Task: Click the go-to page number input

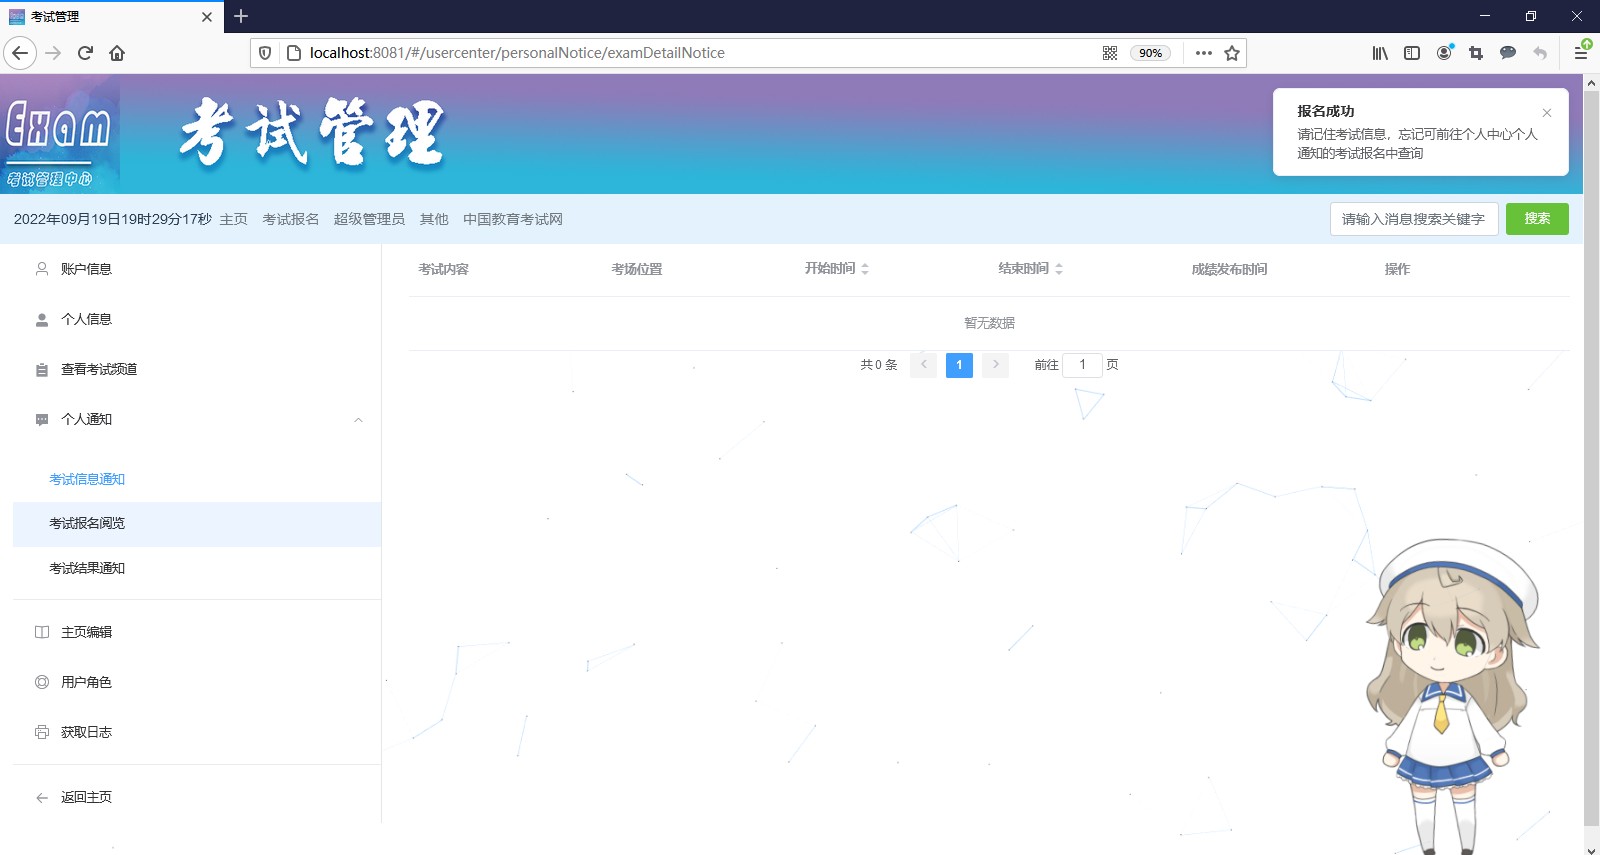Action: click(1082, 365)
